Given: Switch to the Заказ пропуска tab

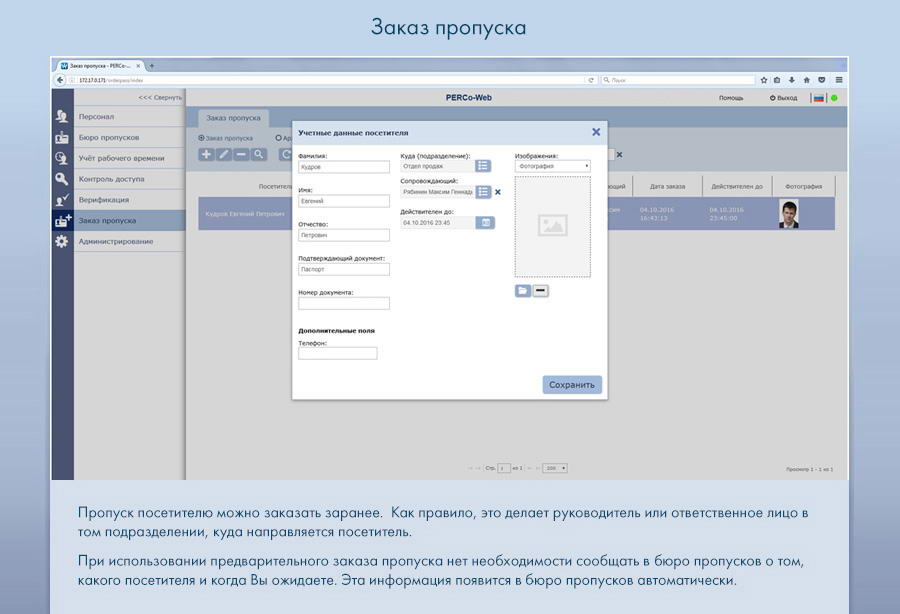Looking at the screenshot, I should (233, 117).
